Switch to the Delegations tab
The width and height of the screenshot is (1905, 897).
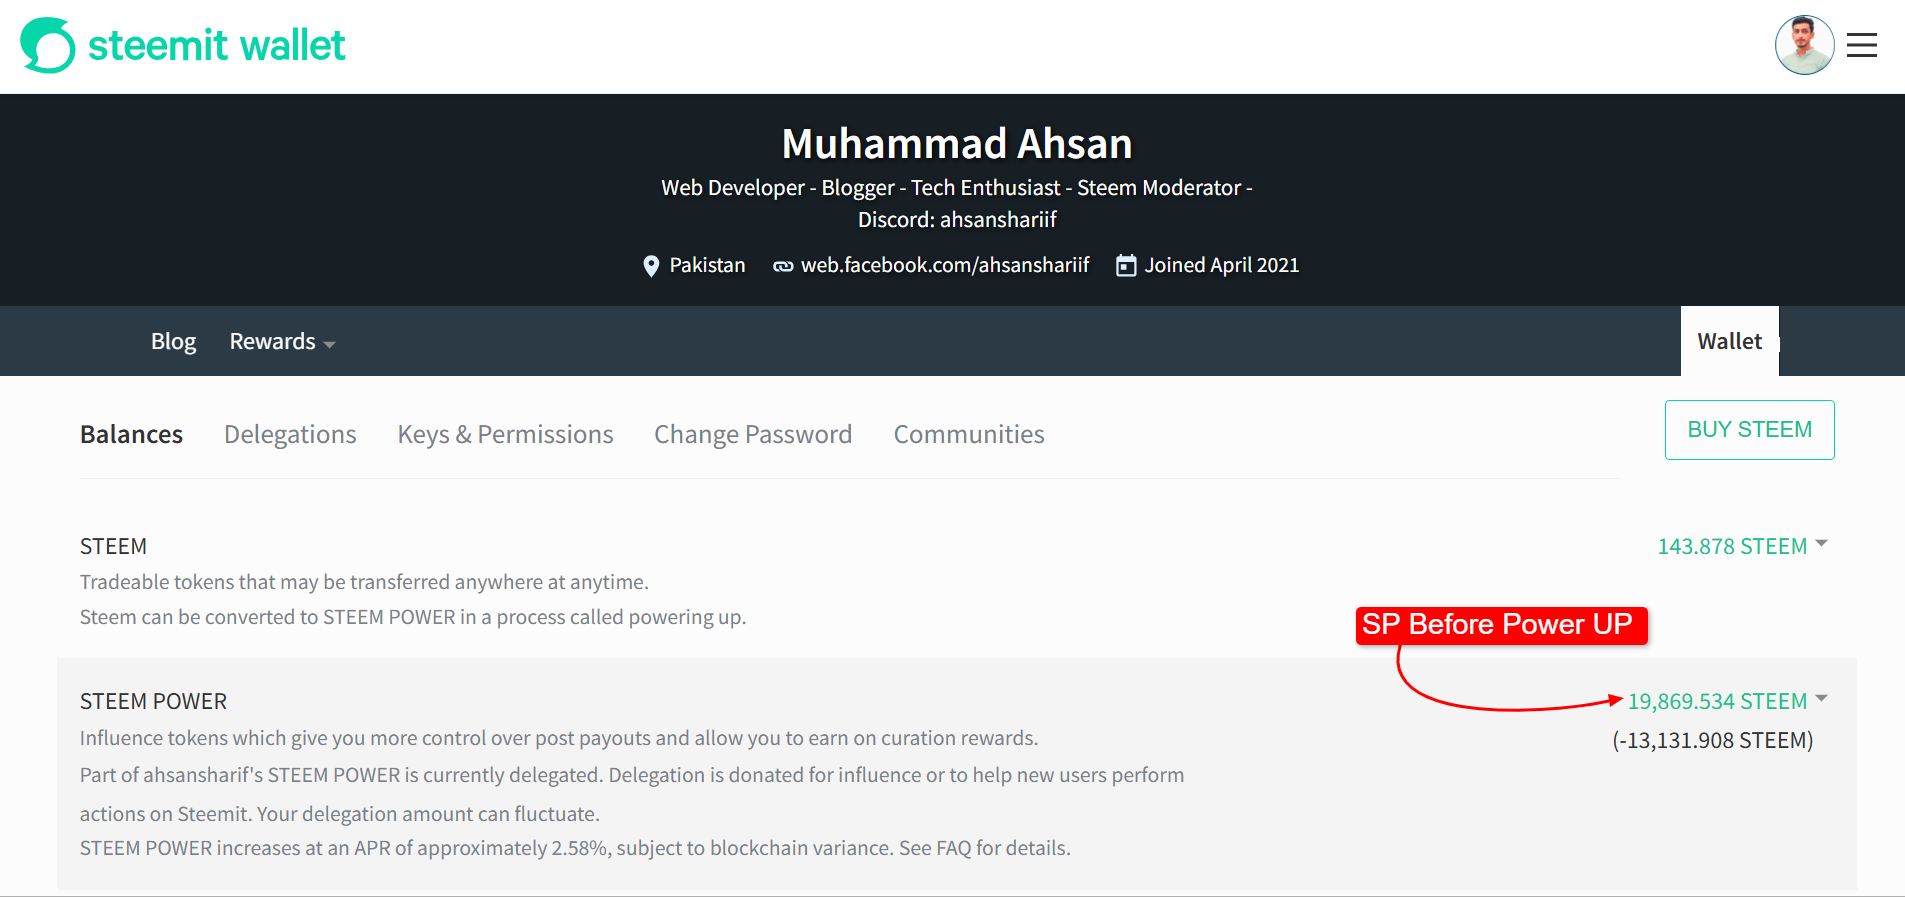[290, 434]
